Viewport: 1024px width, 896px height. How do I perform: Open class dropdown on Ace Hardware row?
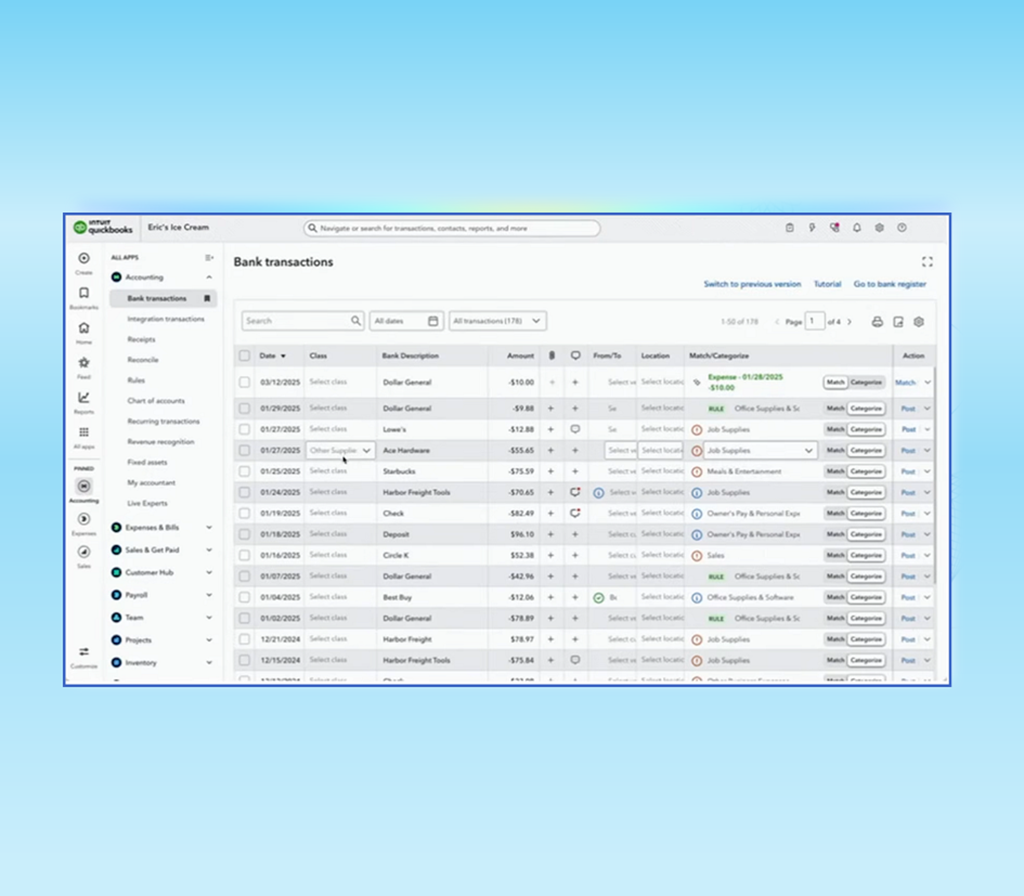[x=340, y=451]
